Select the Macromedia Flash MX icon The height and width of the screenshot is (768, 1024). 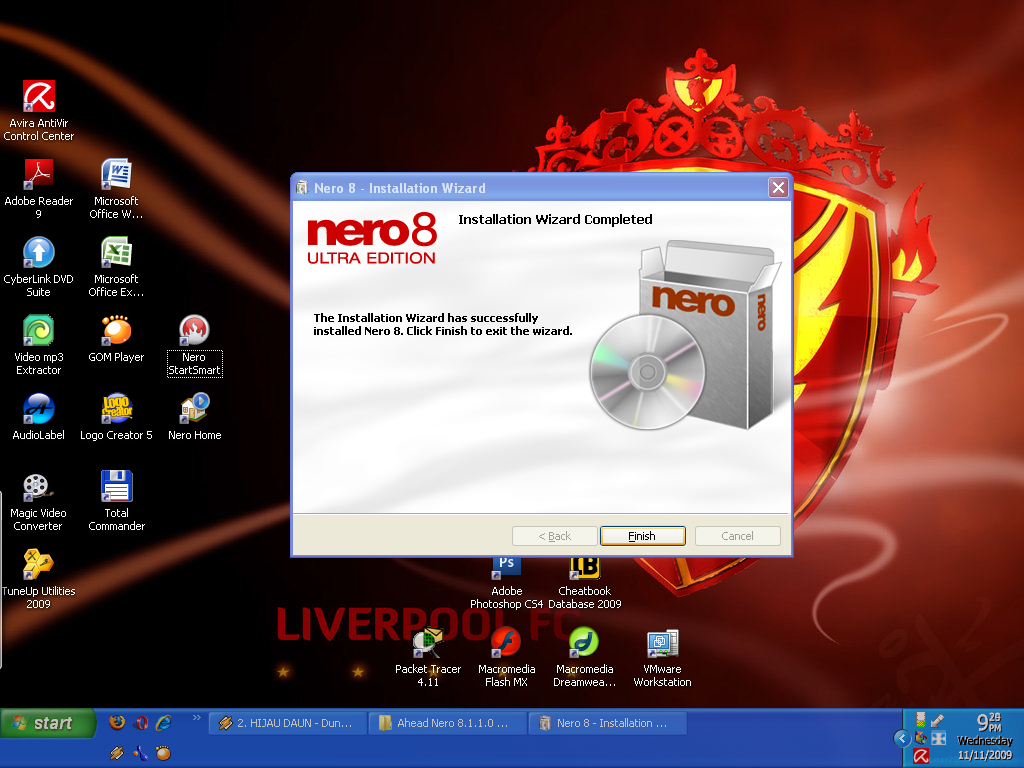(506, 657)
